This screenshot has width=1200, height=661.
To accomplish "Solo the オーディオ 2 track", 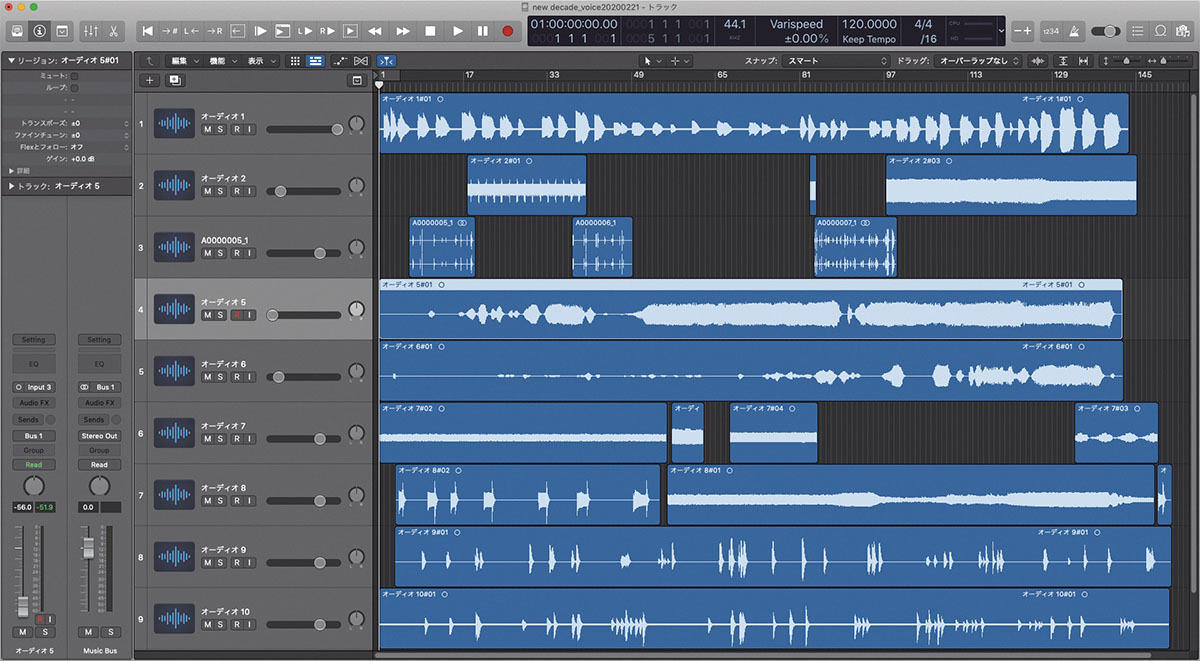I will pos(221,192).
